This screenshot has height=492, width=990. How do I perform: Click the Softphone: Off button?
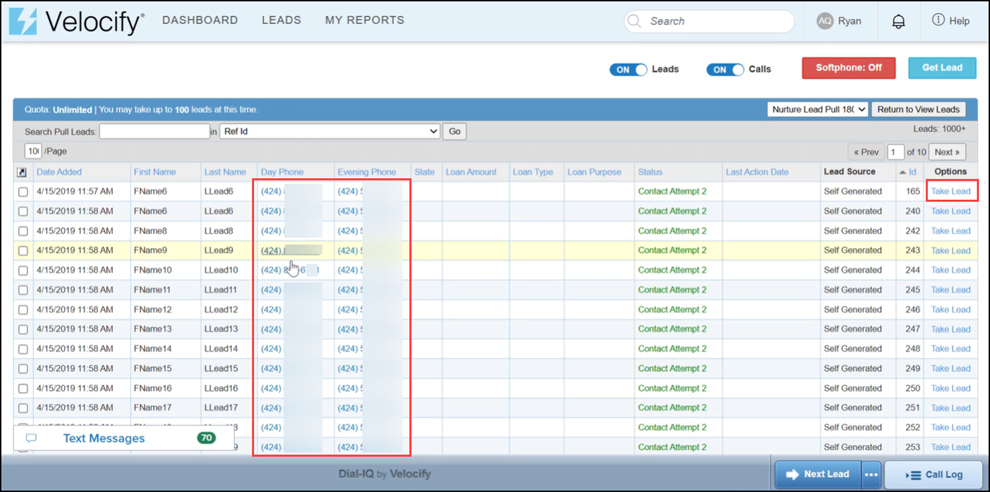(849, 68)
